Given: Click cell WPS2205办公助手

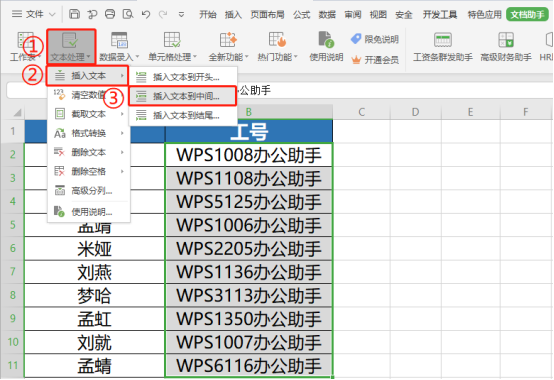Looking at the screenshot, I should click(249, 248).
